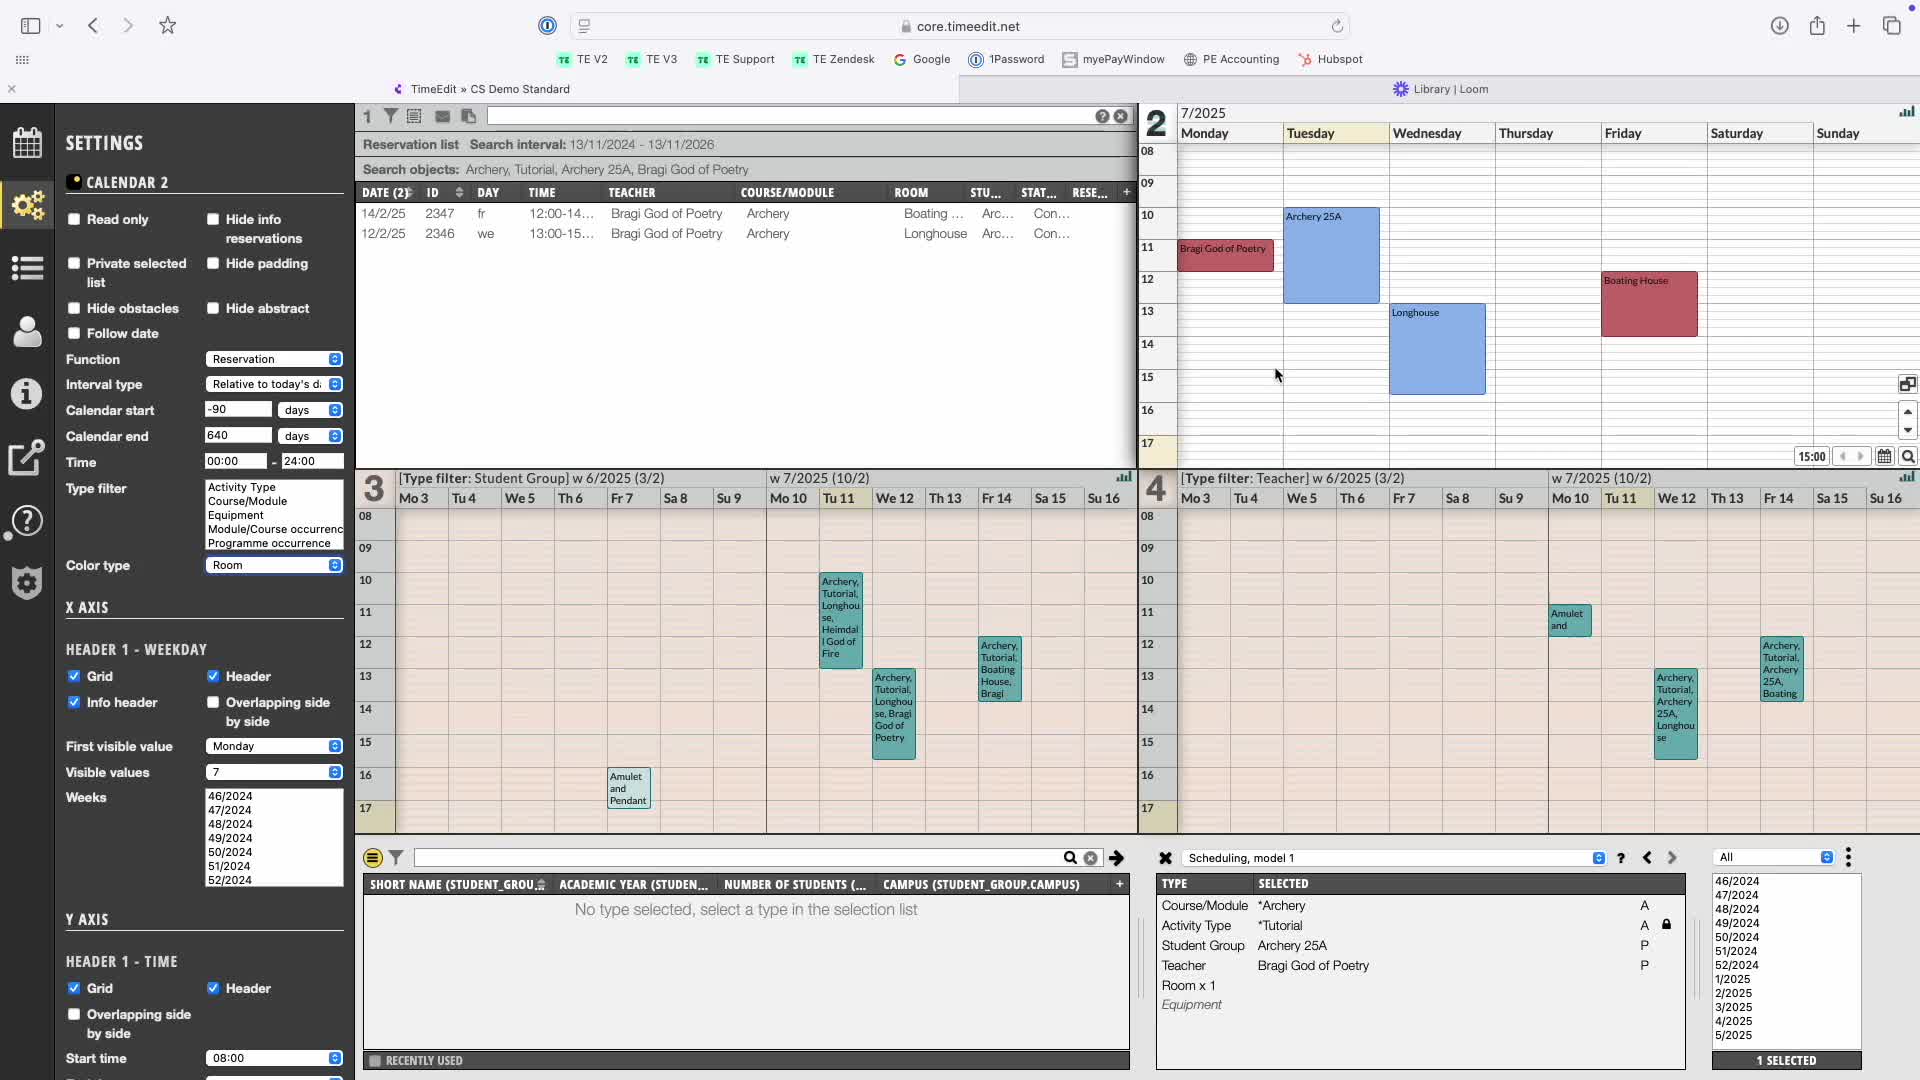Select the blue Archery 25A calendar block
Screen dimensions: 1920x1080
point(1331,256)
